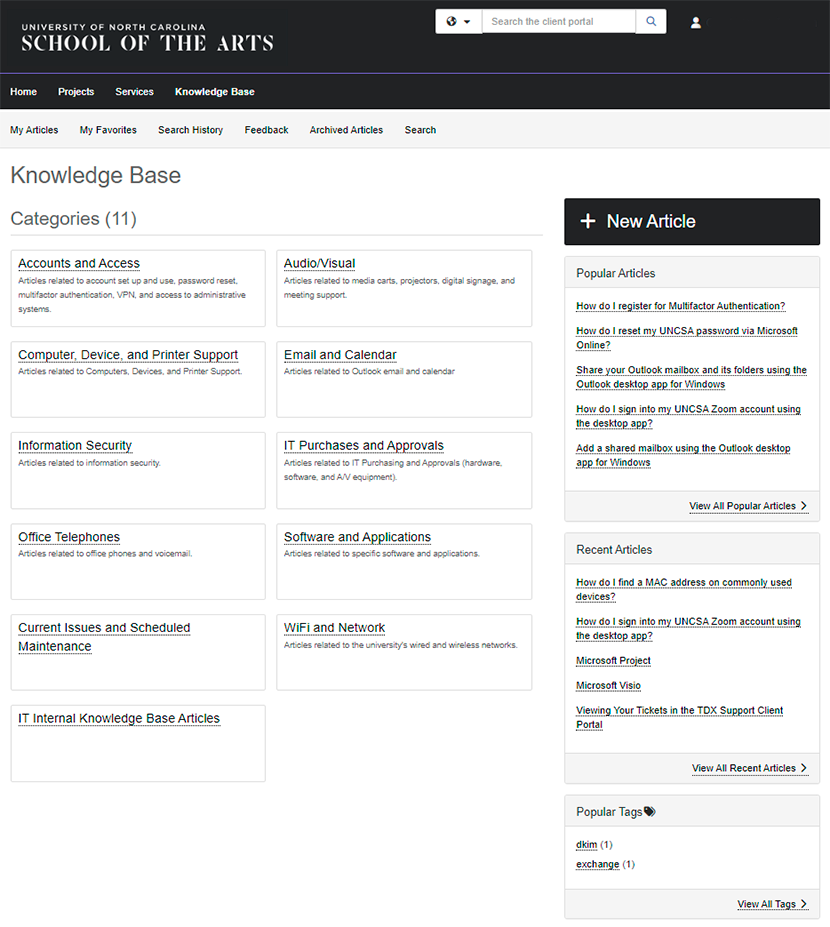The width and height of the screenshot is (830, 927).
Task: Open the Accounts and Access category
Action: 78,263
